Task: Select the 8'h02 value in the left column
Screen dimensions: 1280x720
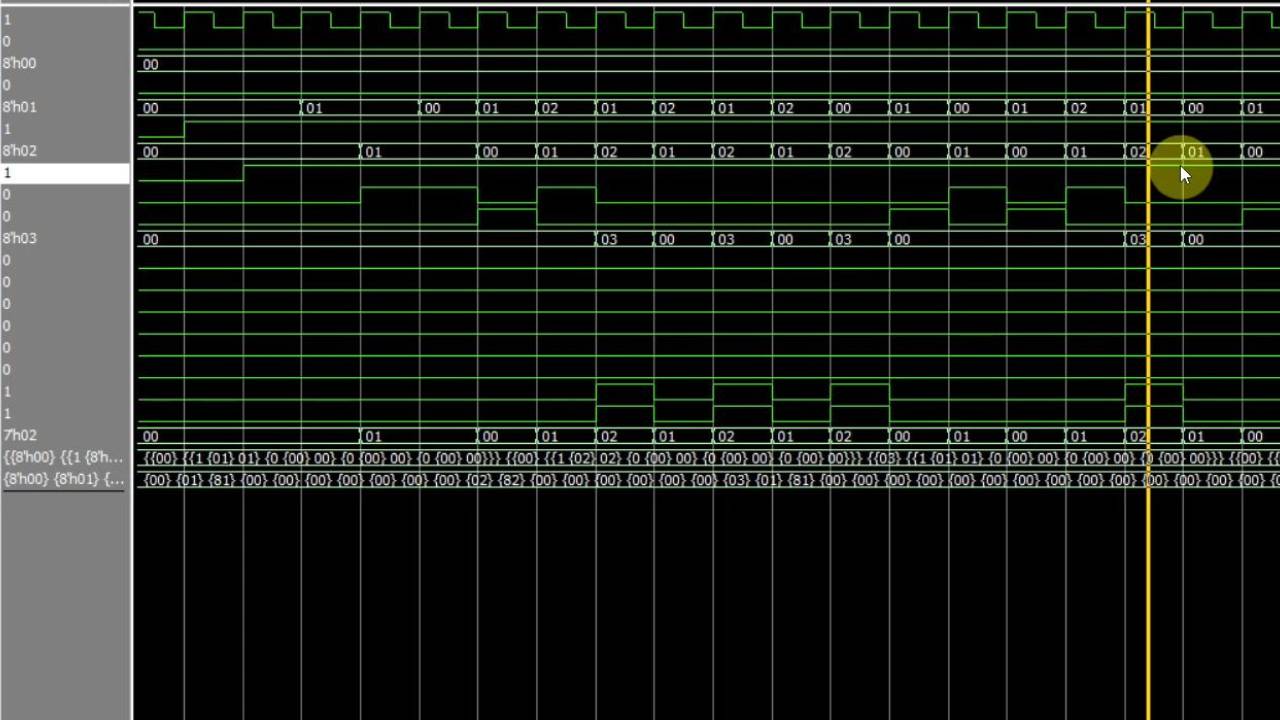Action: 19,151
